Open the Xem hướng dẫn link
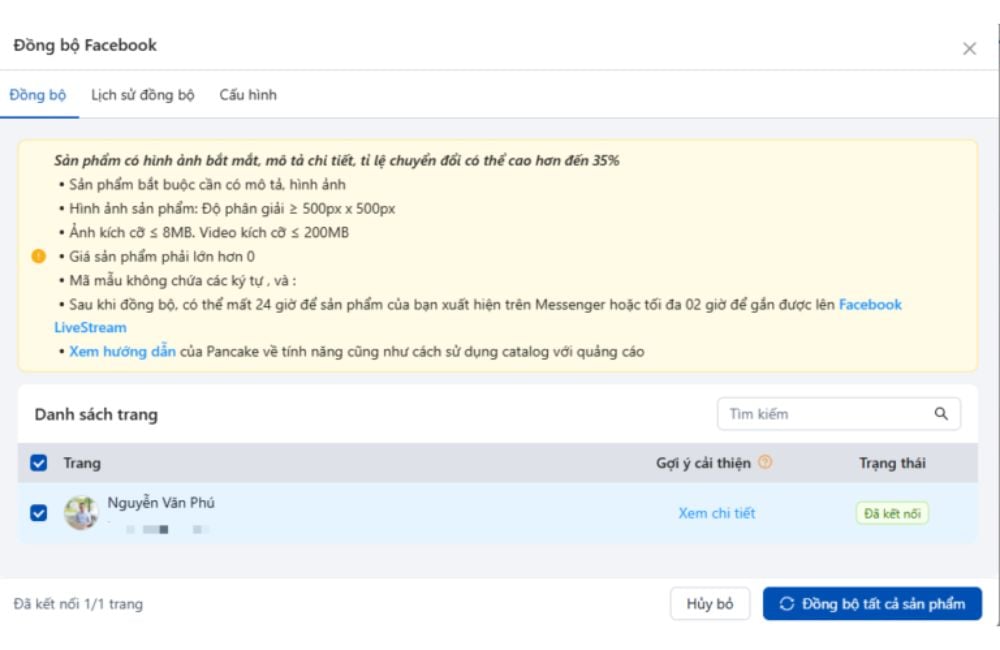Screen dimensions: 1000x650 coord(122,351)
